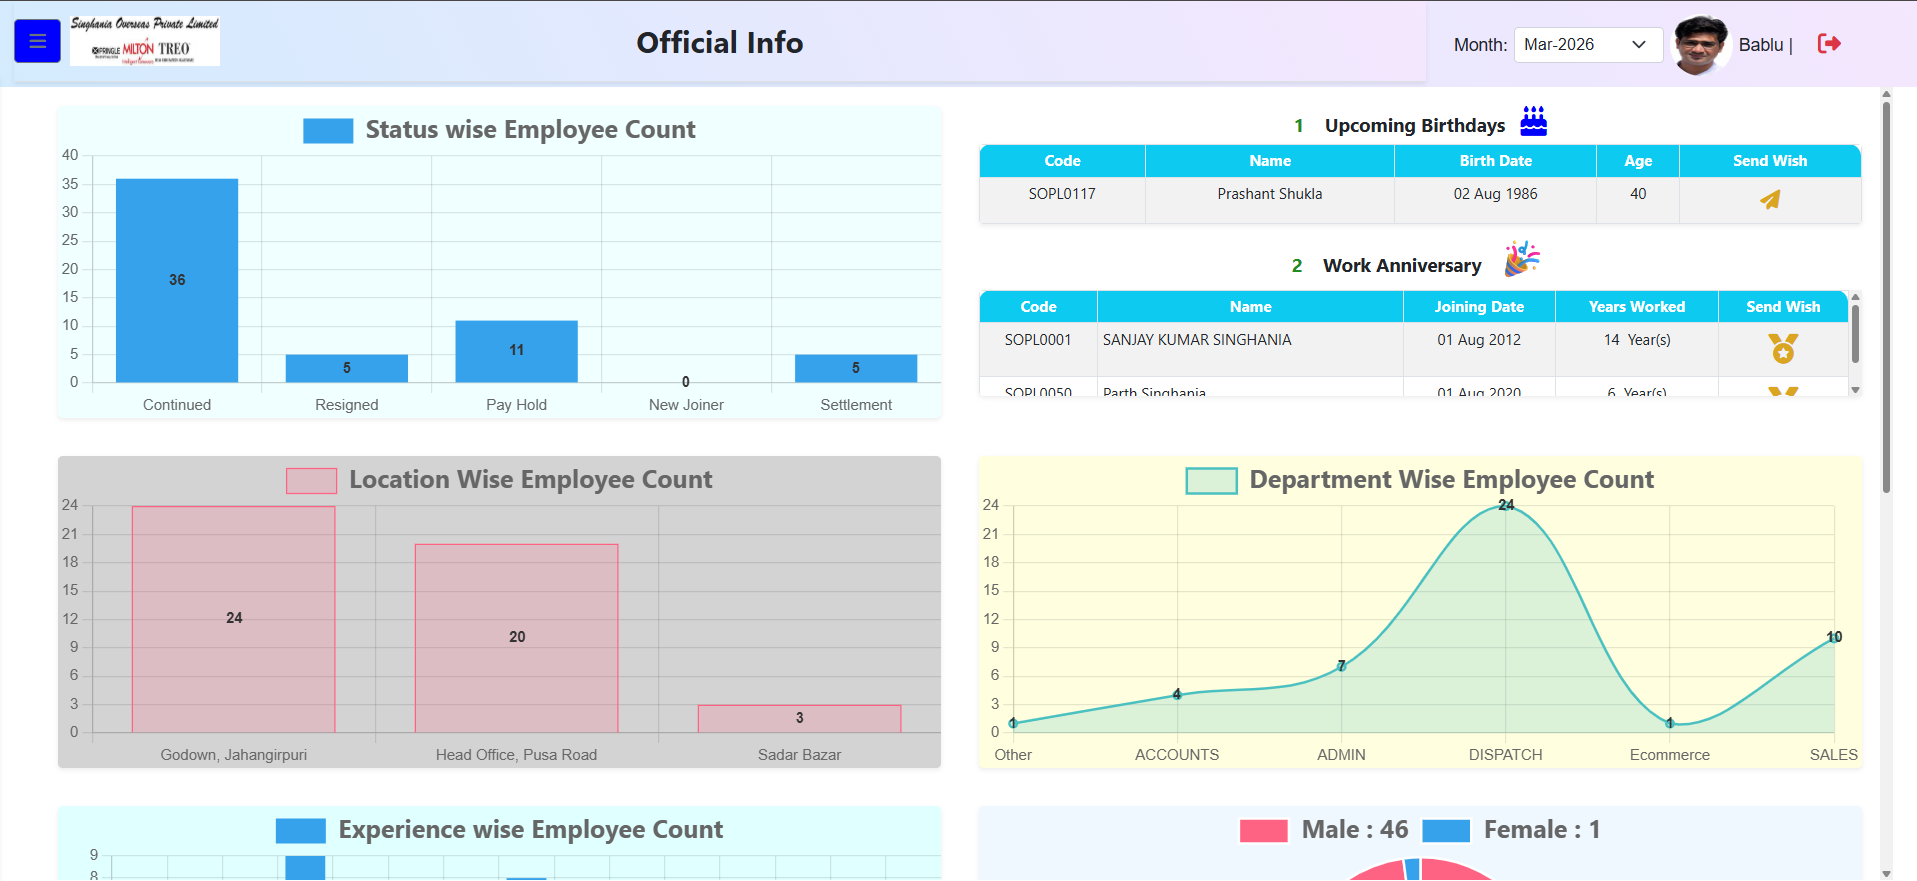Send anniversary wish to SANJAY KUMAR SINGHANIA
The height and width of the screenshot is (881, 1917).
(x=1783, y=348)
